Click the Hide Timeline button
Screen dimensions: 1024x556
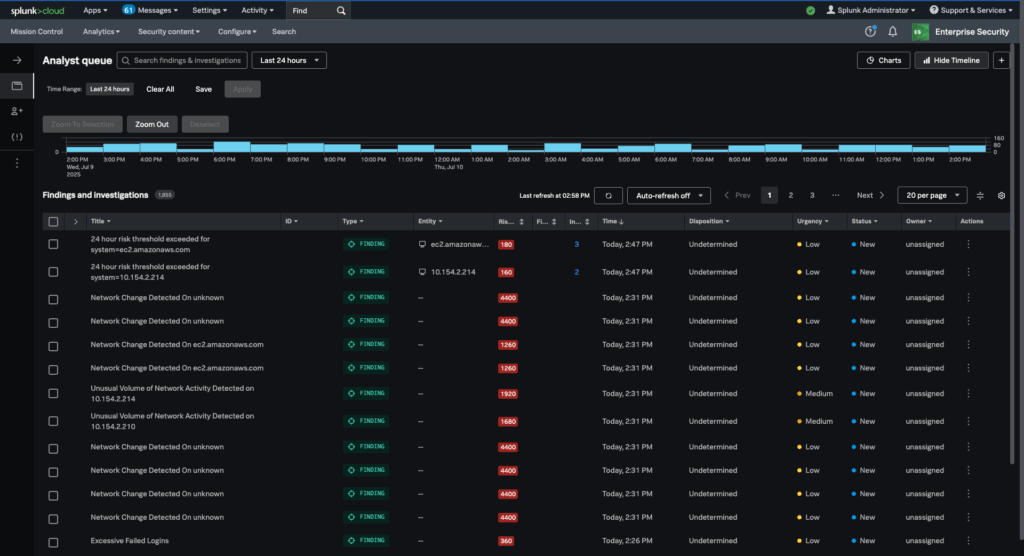click(952, 60)
